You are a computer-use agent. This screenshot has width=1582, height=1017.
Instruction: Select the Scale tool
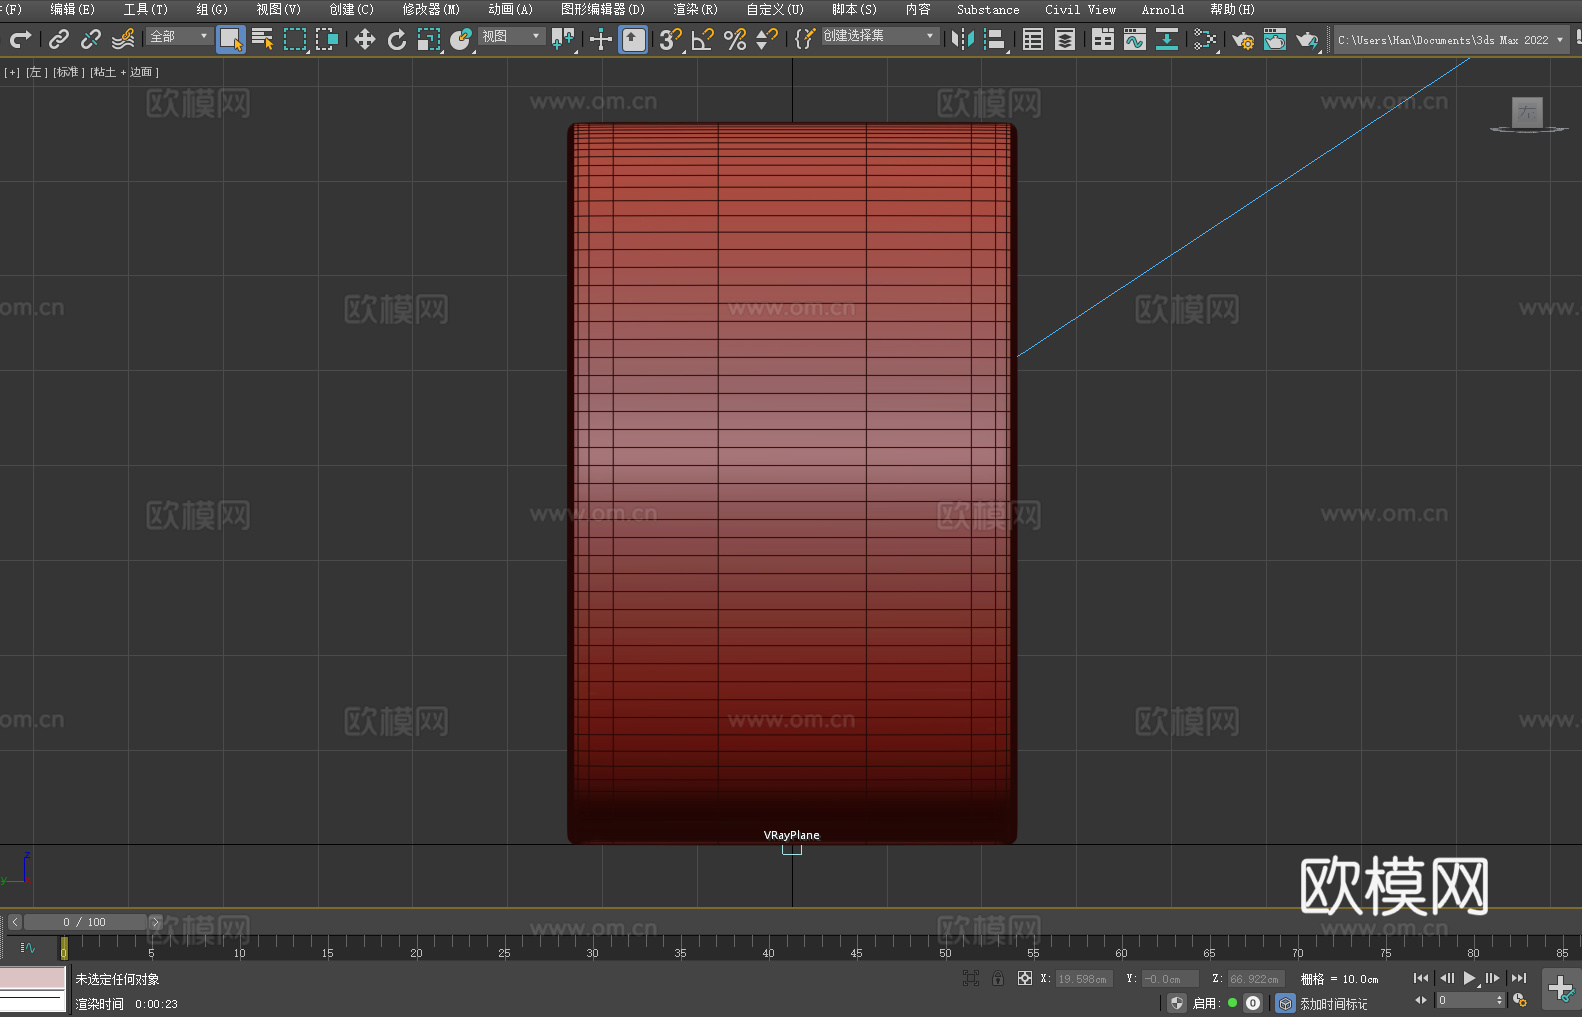429,39
